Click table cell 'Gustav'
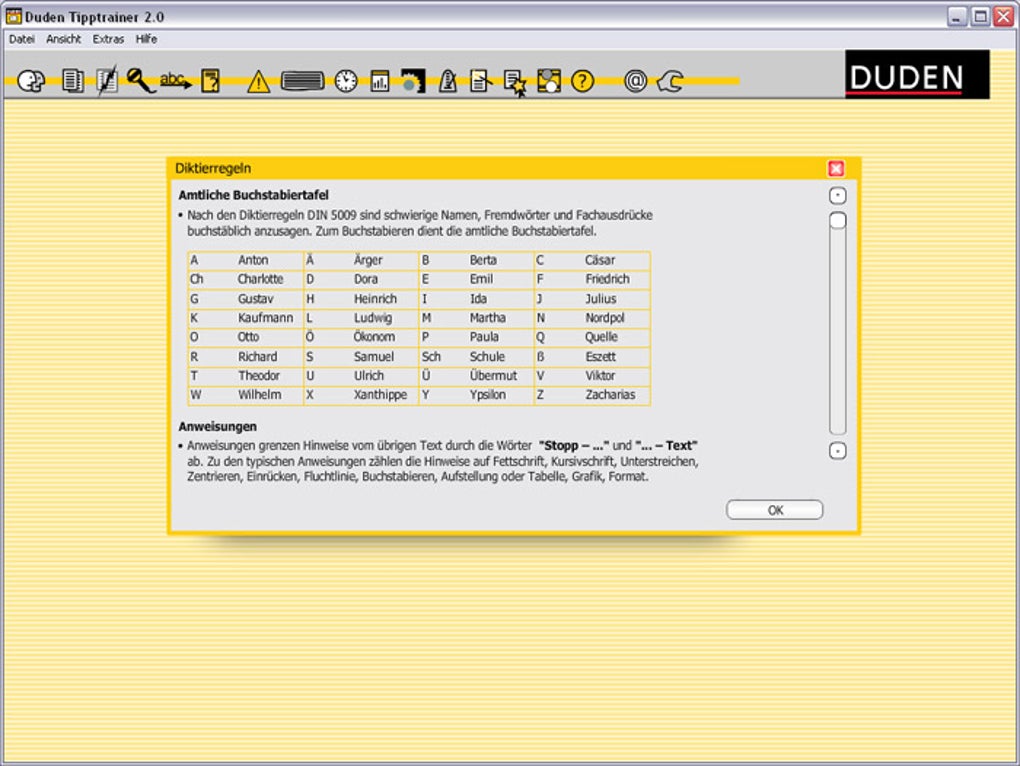 pos(255,299)
